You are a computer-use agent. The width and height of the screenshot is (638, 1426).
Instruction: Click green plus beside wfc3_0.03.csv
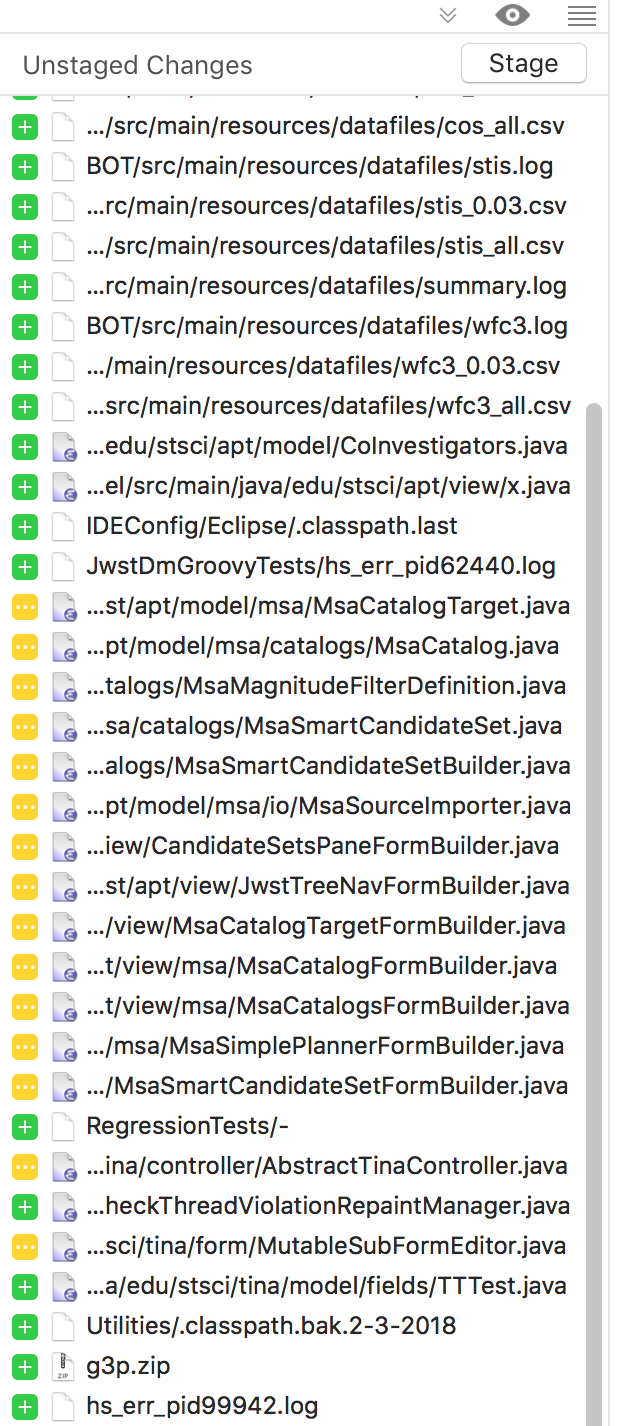(x=25, y=367)
